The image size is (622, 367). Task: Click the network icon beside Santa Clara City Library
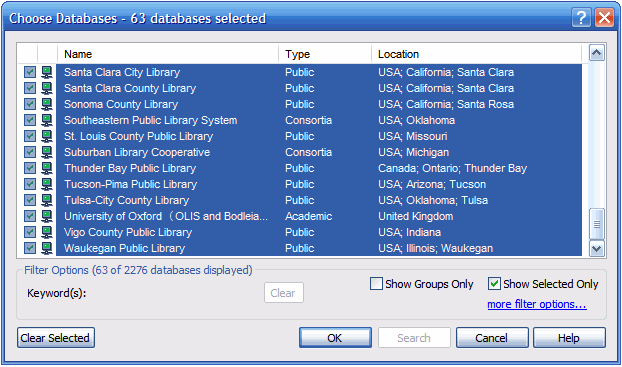pos(47,72)
